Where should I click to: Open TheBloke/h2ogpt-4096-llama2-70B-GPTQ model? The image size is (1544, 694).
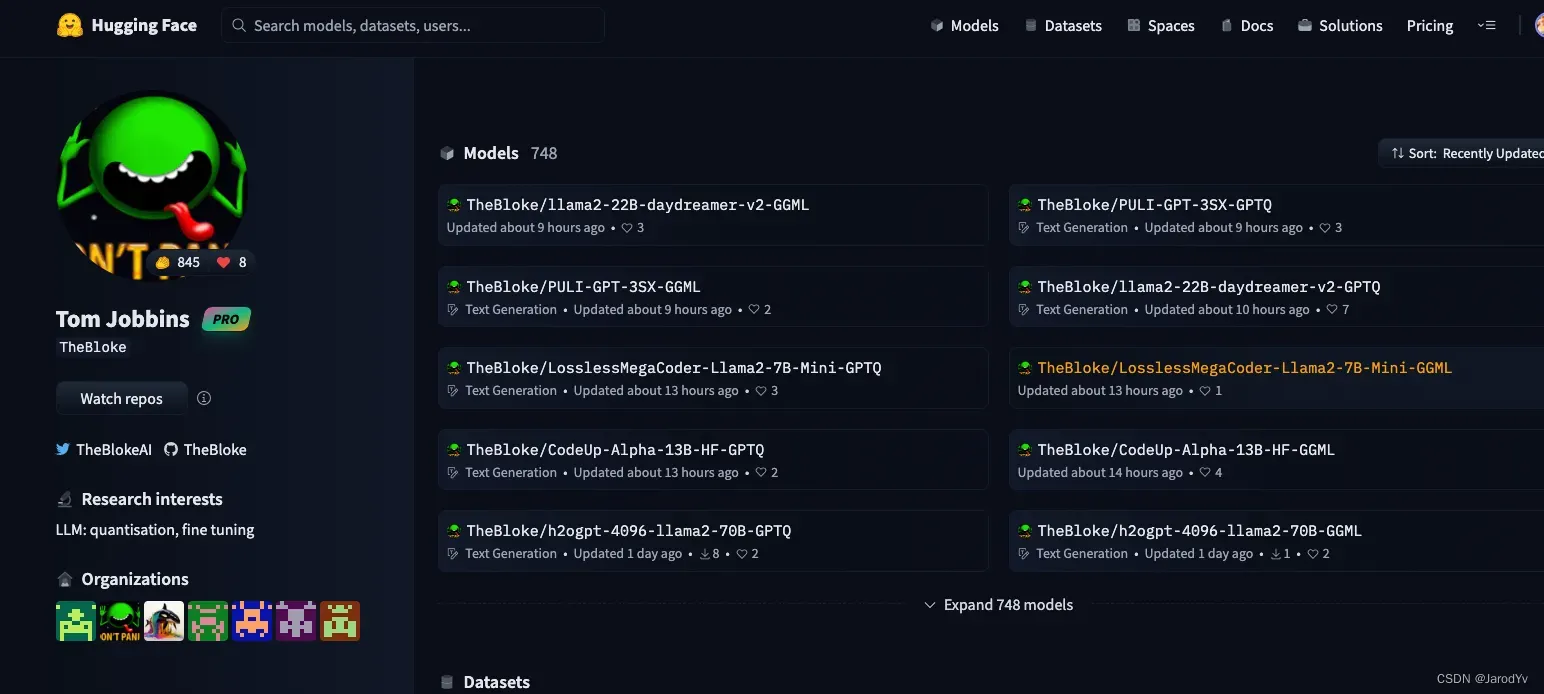713,540
